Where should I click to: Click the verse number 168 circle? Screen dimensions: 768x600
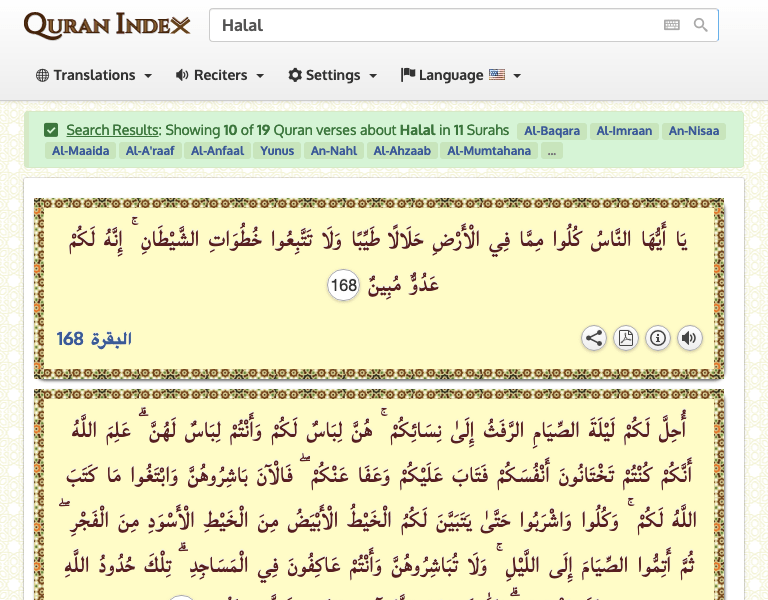(343, 286)
